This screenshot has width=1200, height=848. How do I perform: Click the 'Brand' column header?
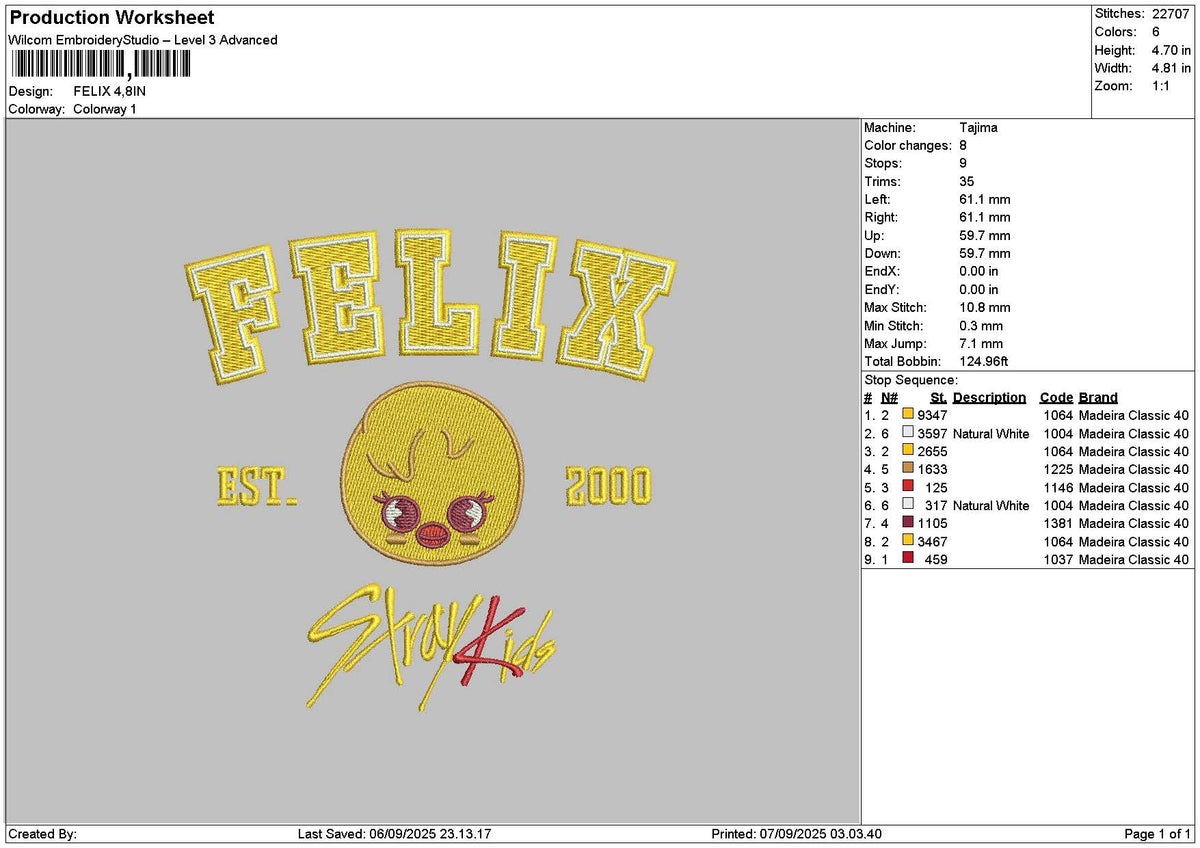click(1099, 397)
